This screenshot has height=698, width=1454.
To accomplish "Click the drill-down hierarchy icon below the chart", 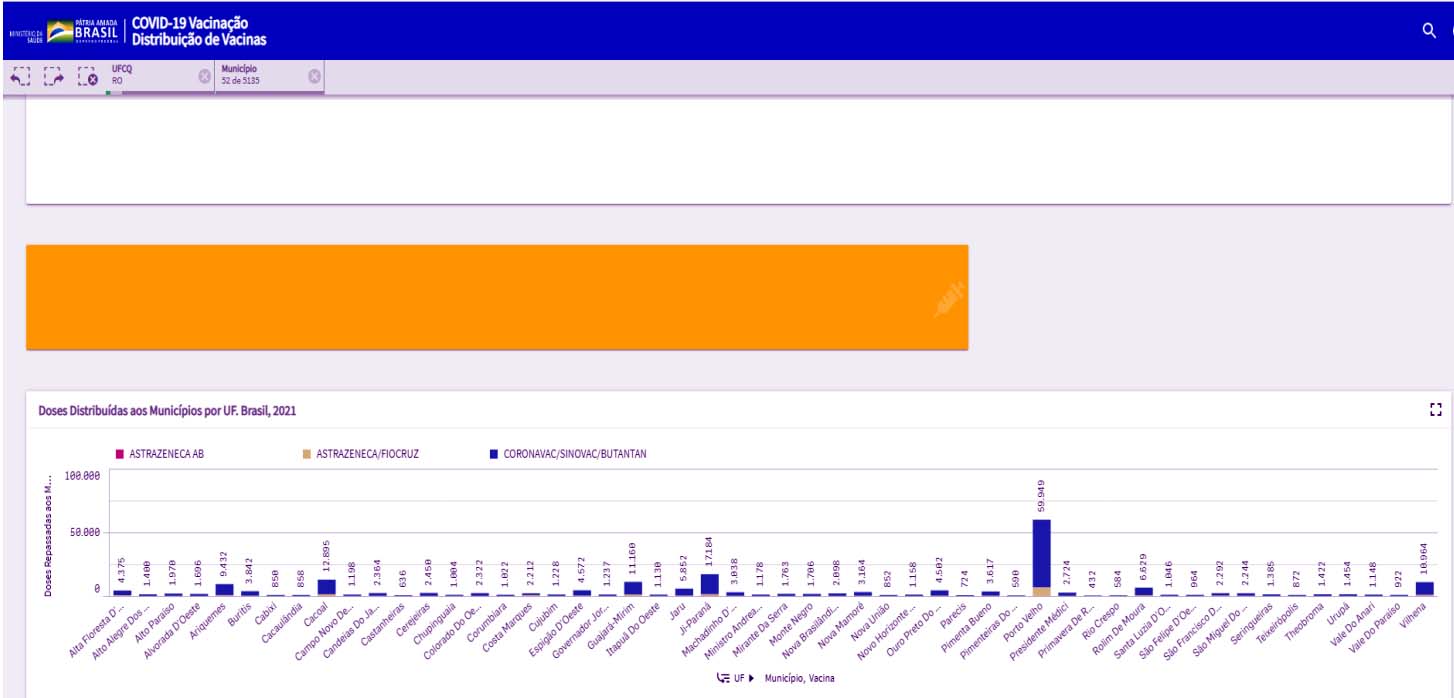I will tap(723, 678).
